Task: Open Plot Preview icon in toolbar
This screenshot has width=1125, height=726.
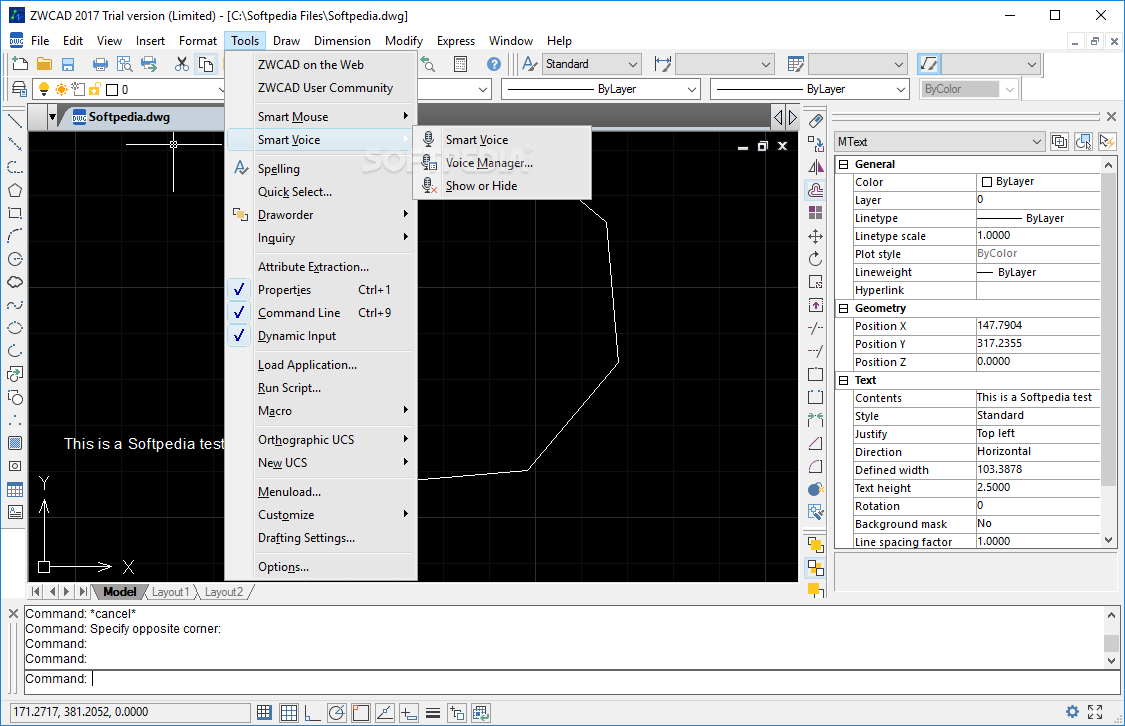Action: click(x=125, y=64)
